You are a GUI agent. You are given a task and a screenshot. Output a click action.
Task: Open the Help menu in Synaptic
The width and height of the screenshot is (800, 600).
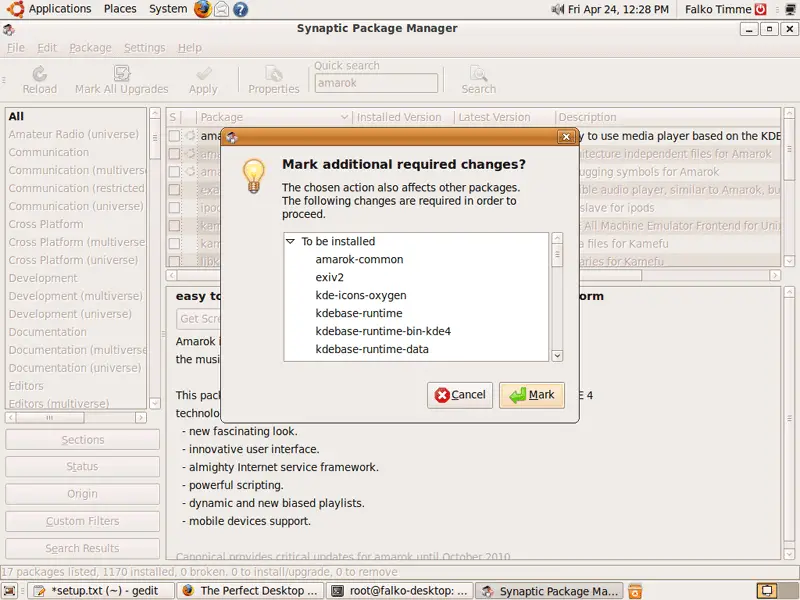click(x=190, y=47)
